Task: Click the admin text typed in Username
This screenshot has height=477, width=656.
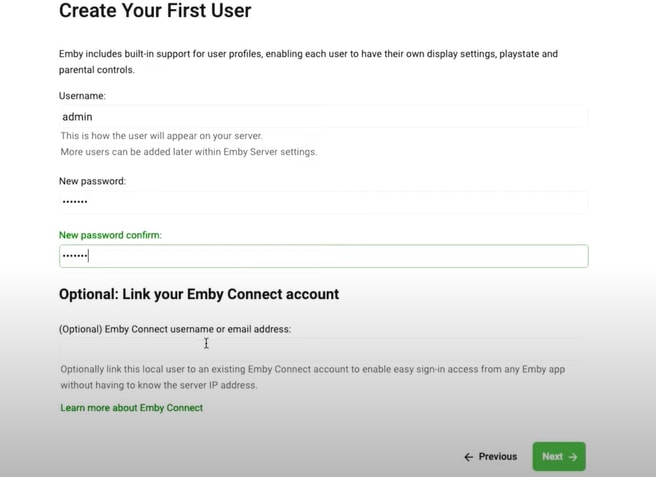Action: [77, 117]
